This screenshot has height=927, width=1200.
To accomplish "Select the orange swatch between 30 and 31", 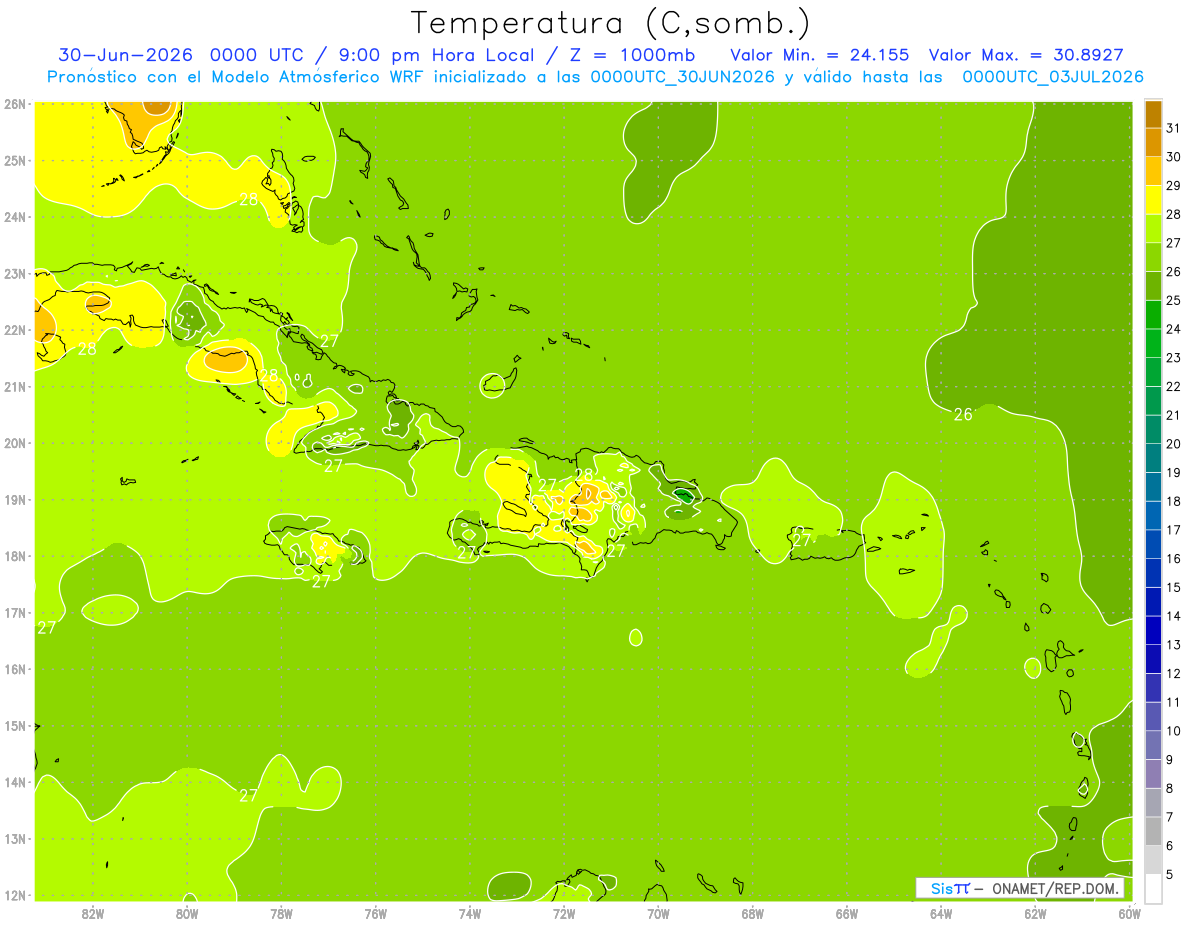I will point(1153,143).
